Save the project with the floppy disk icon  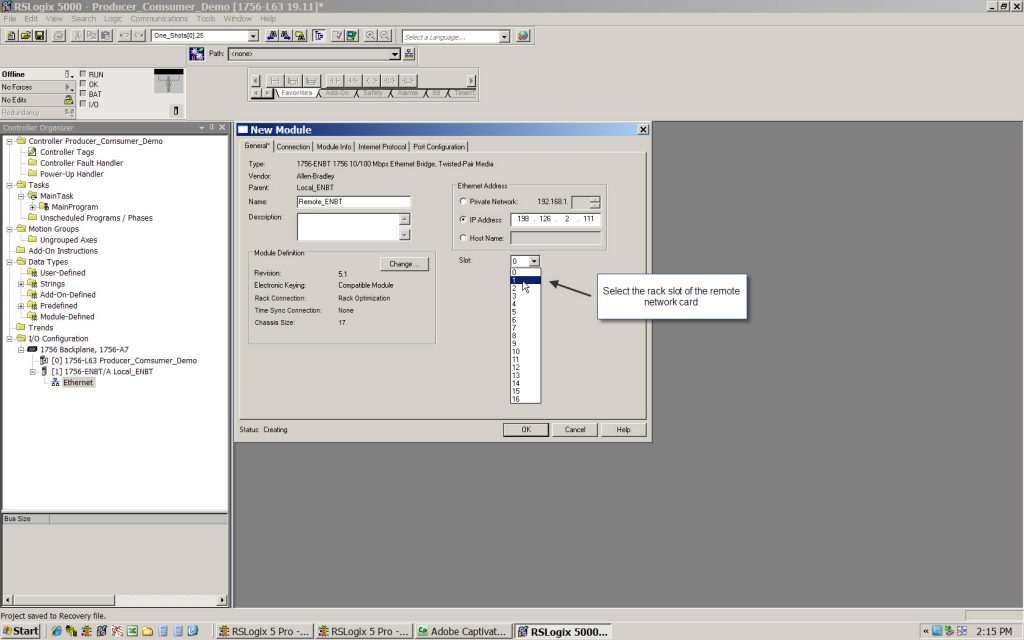coord(39,36)
